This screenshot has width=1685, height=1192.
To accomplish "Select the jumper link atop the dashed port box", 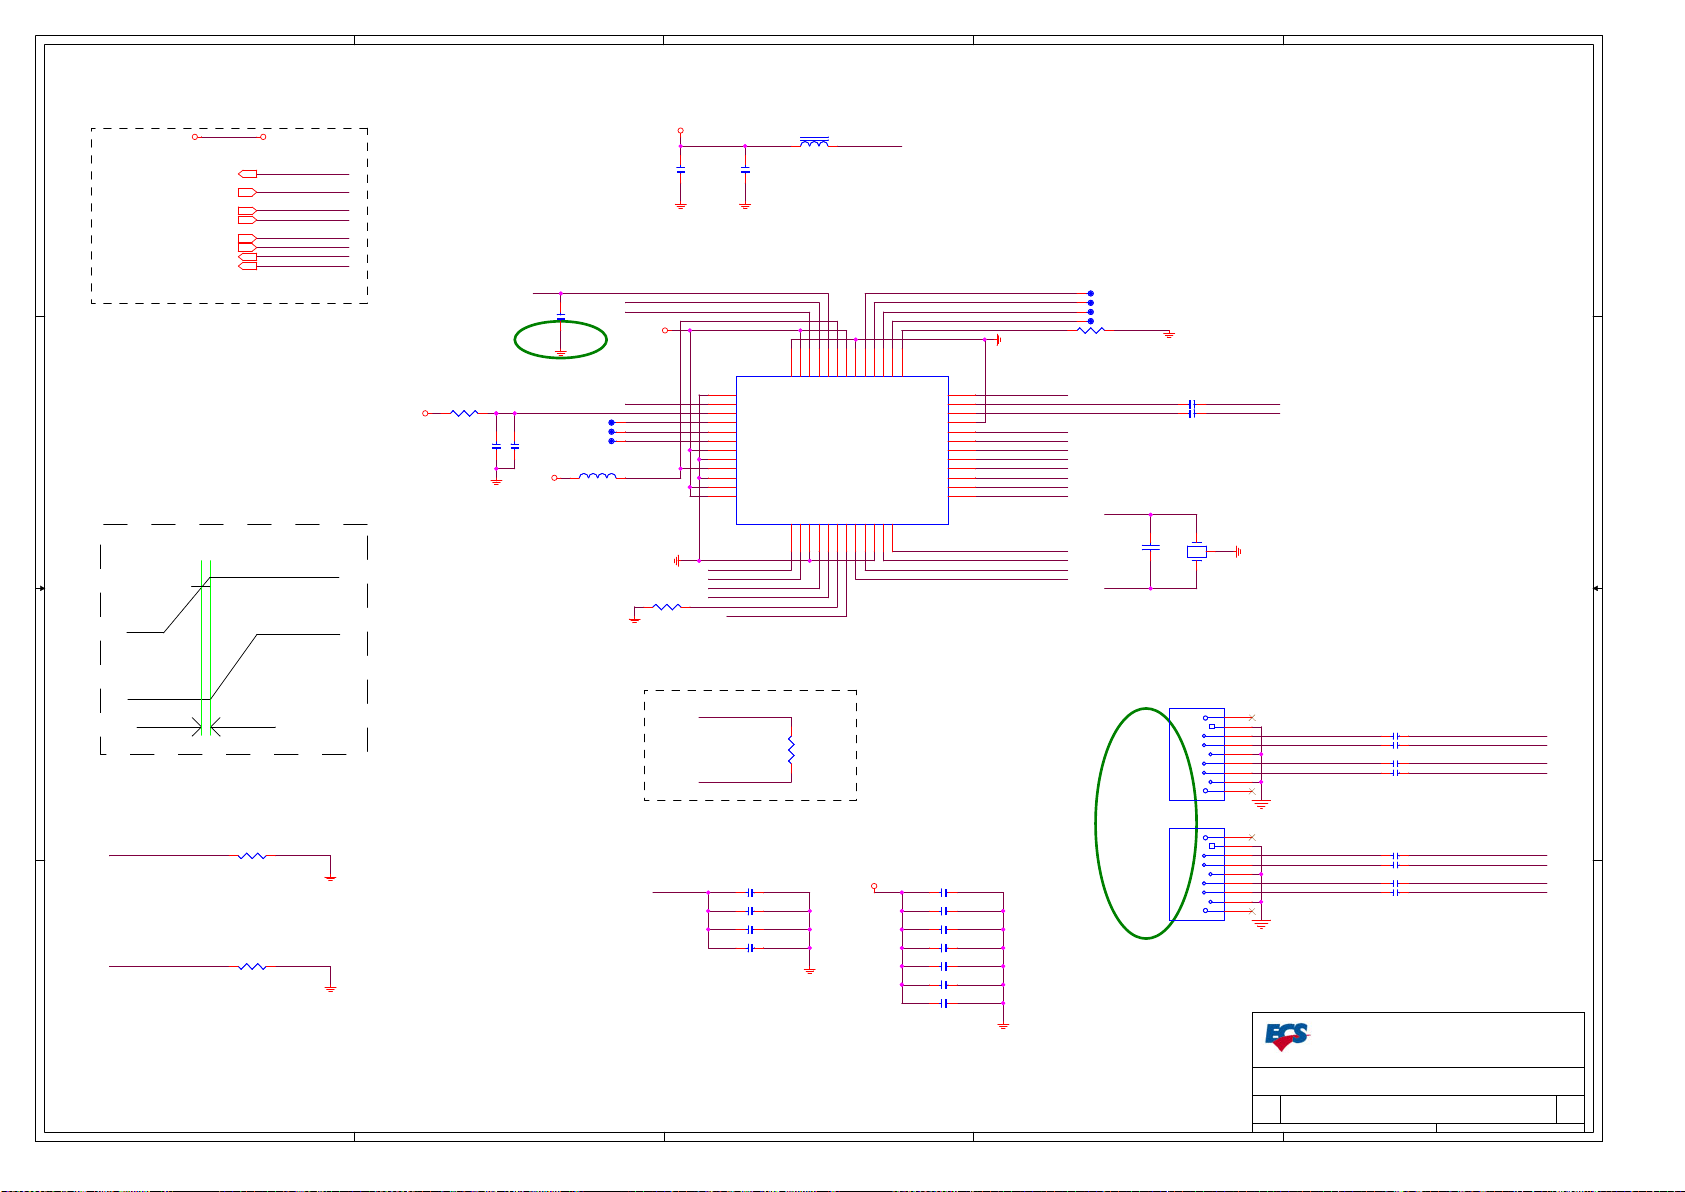I will [x=229, y=137].
